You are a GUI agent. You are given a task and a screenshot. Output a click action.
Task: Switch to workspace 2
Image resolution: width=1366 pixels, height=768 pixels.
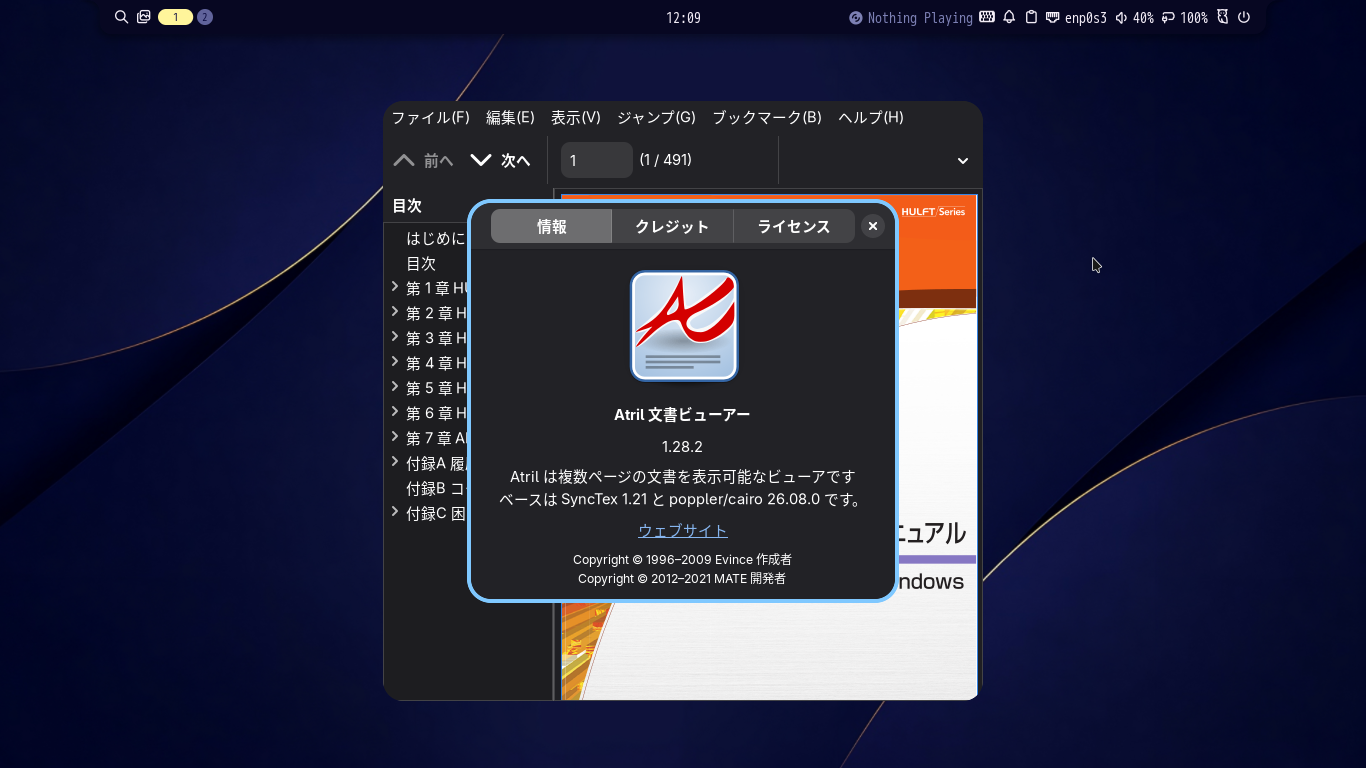[x=205, y=17]
